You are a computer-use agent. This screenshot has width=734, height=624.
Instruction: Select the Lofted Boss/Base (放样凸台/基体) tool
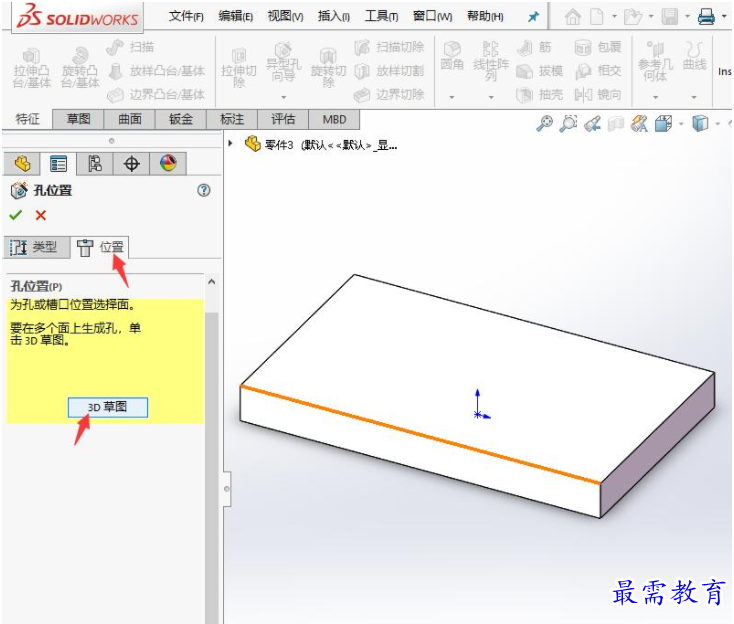tap(156, 71)
